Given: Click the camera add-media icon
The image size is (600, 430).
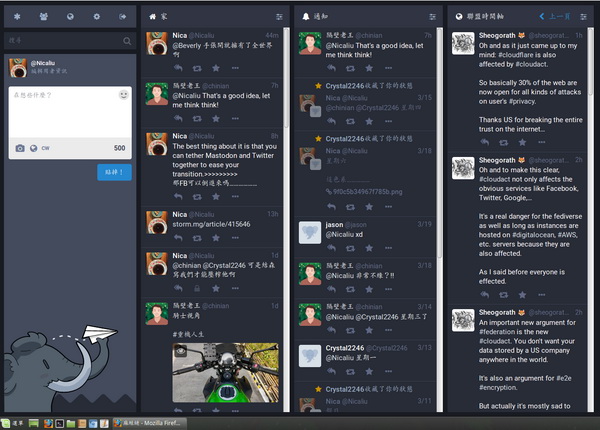Looking at the screenshot, I should click(x=20, y=148).
